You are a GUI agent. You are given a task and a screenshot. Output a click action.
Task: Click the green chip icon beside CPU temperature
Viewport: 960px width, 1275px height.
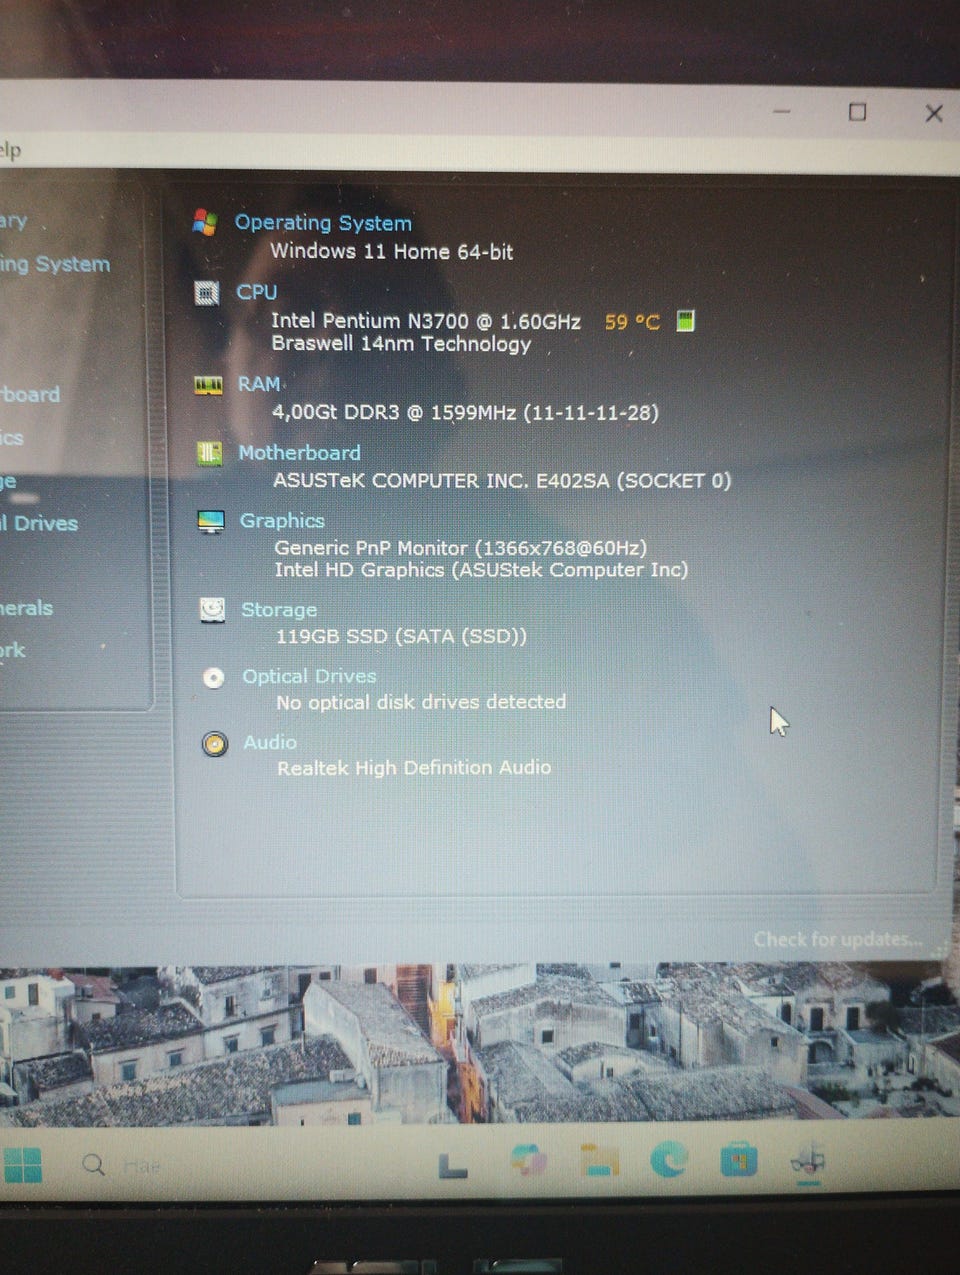click(x=685, y=321)
